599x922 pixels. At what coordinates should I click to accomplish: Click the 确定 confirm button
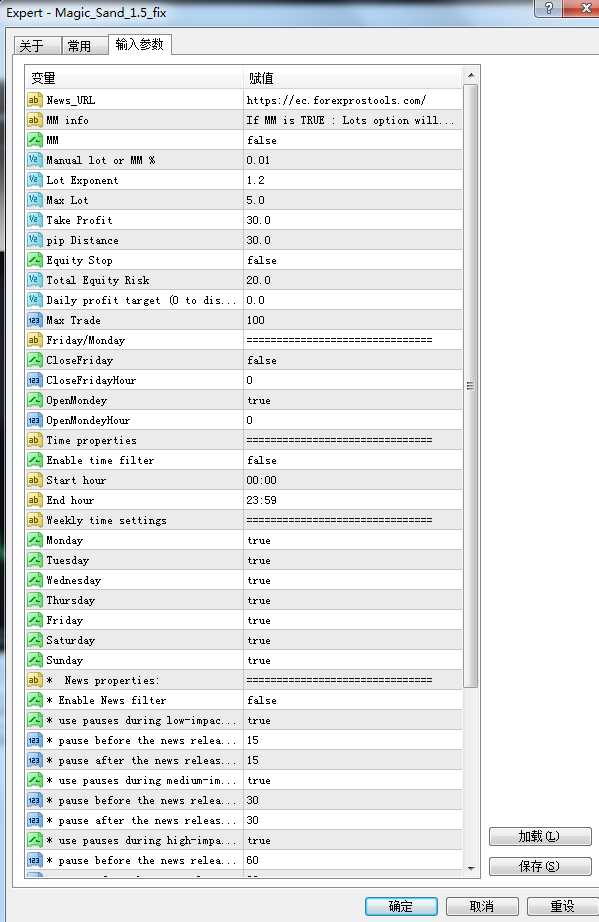pos(401,906)
